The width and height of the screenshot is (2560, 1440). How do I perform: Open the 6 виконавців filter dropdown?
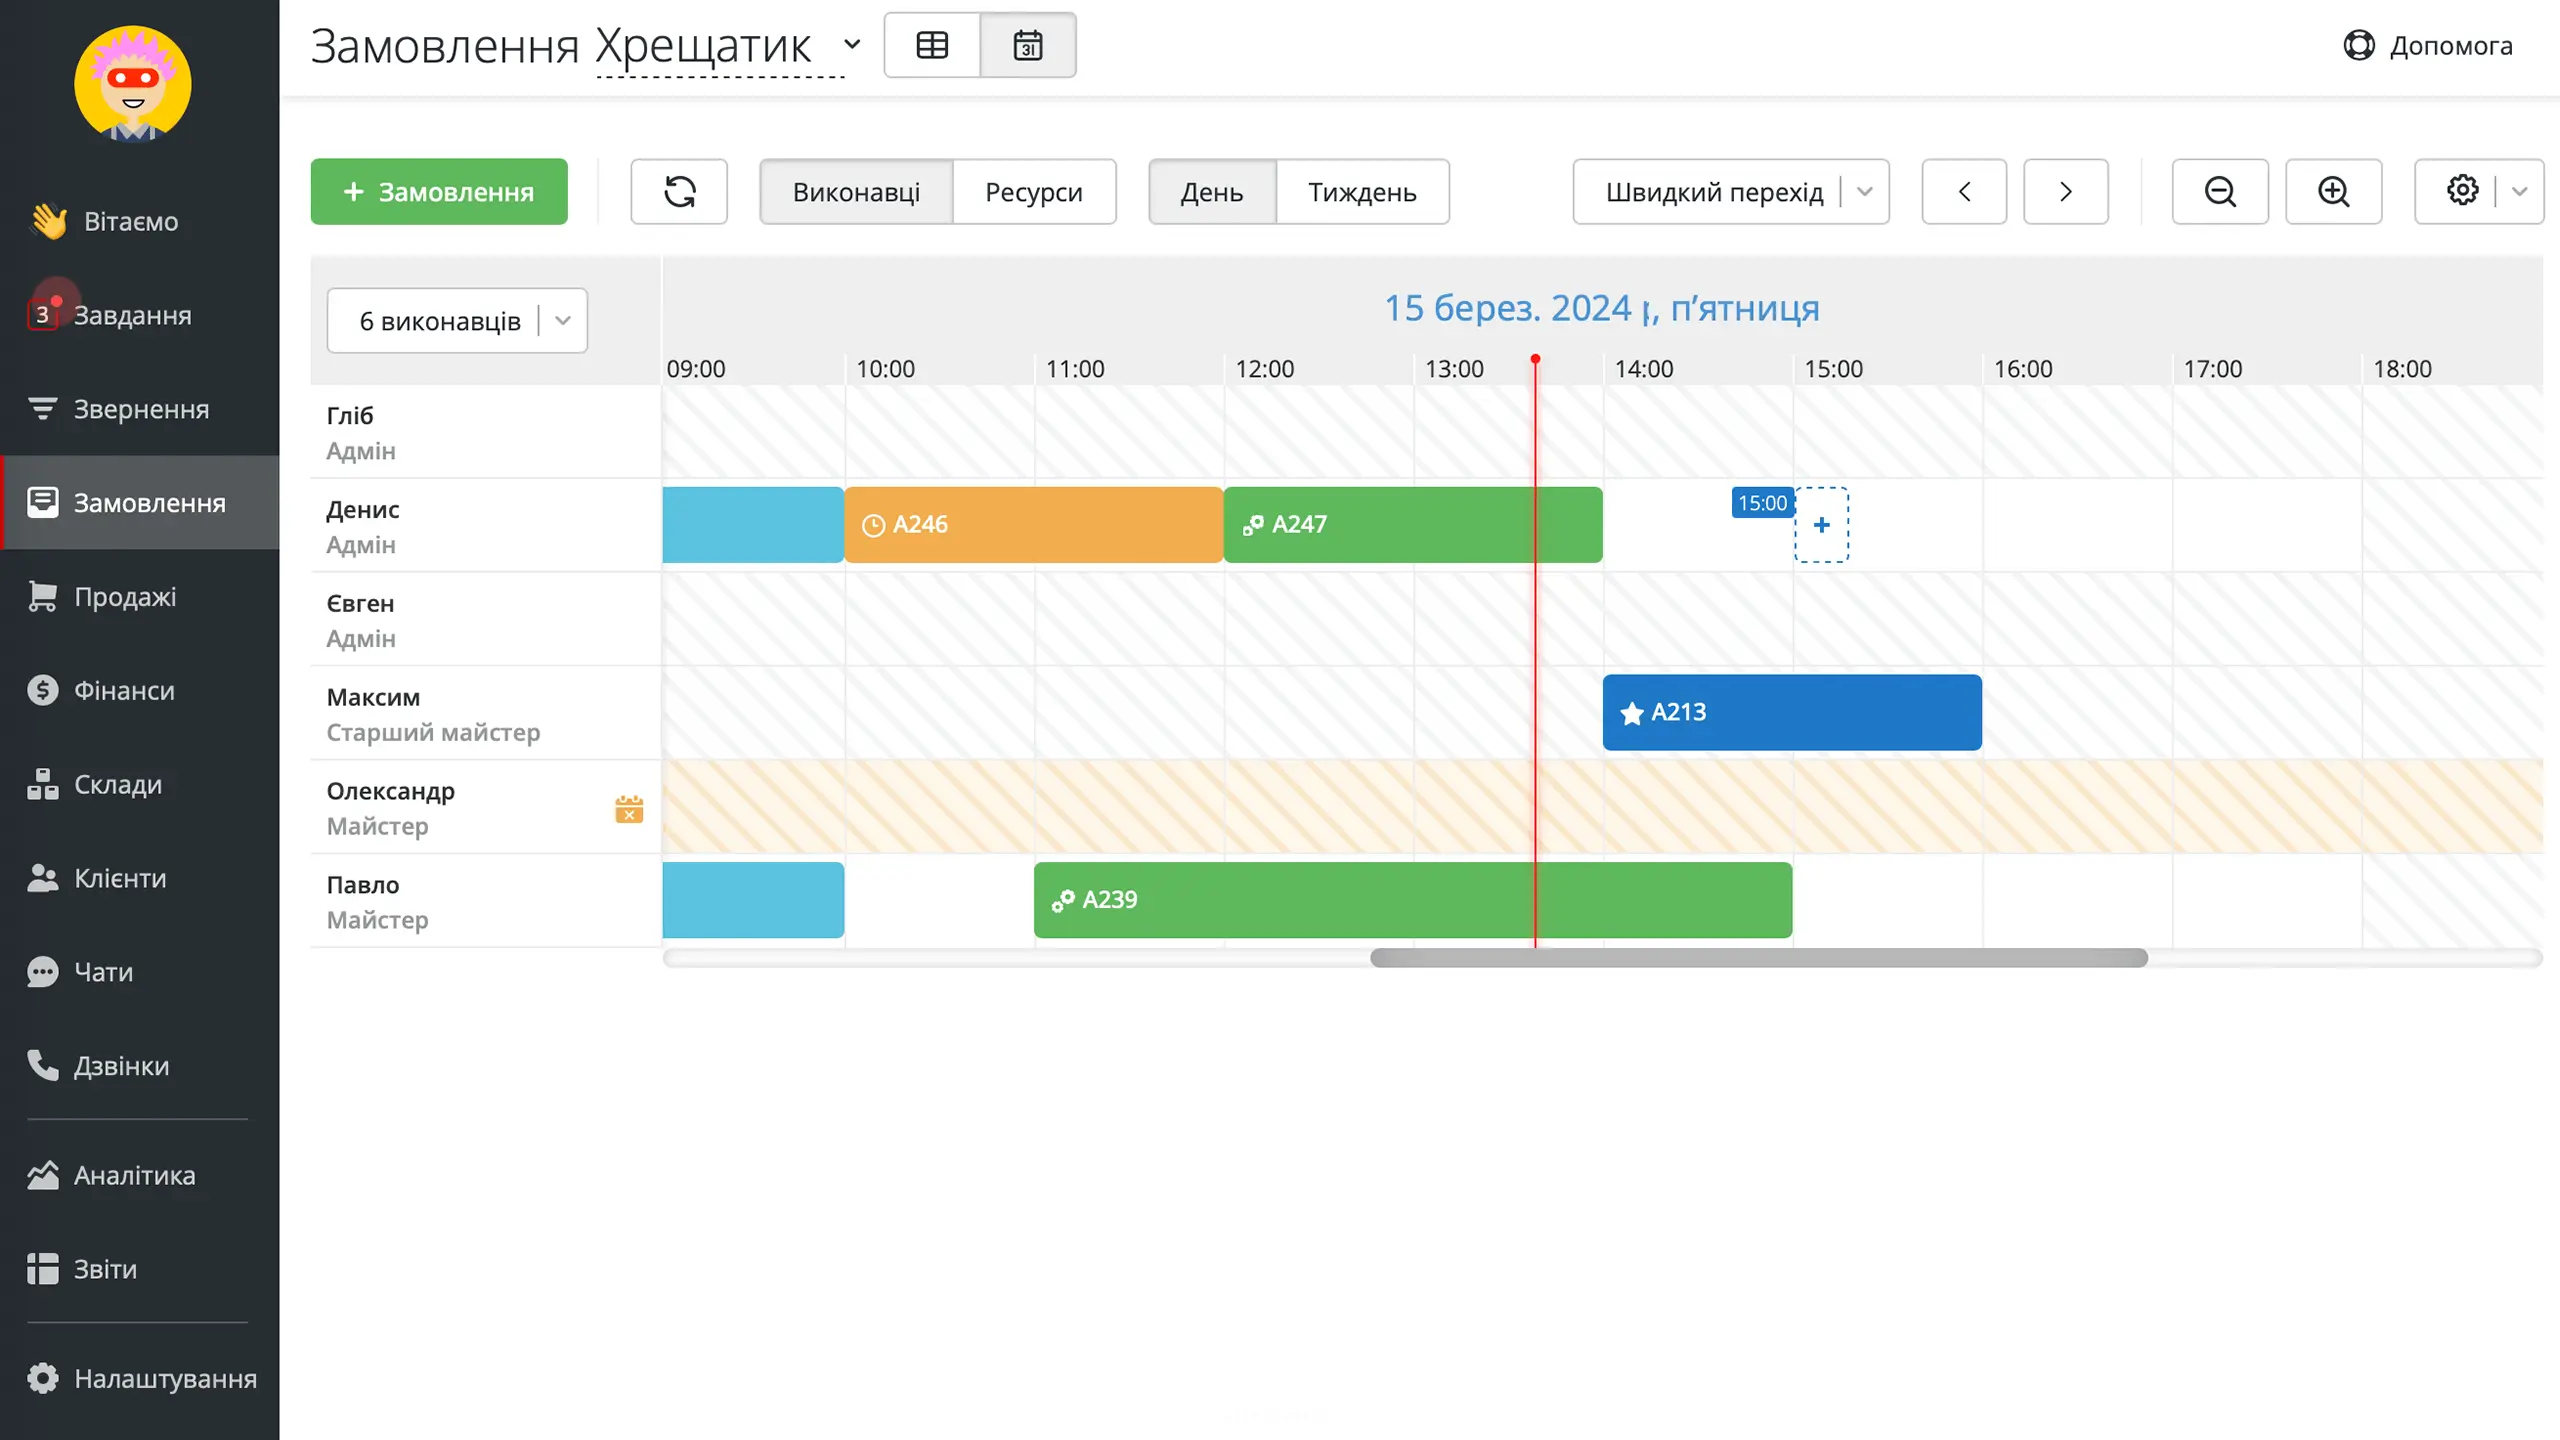coord(457,321)
